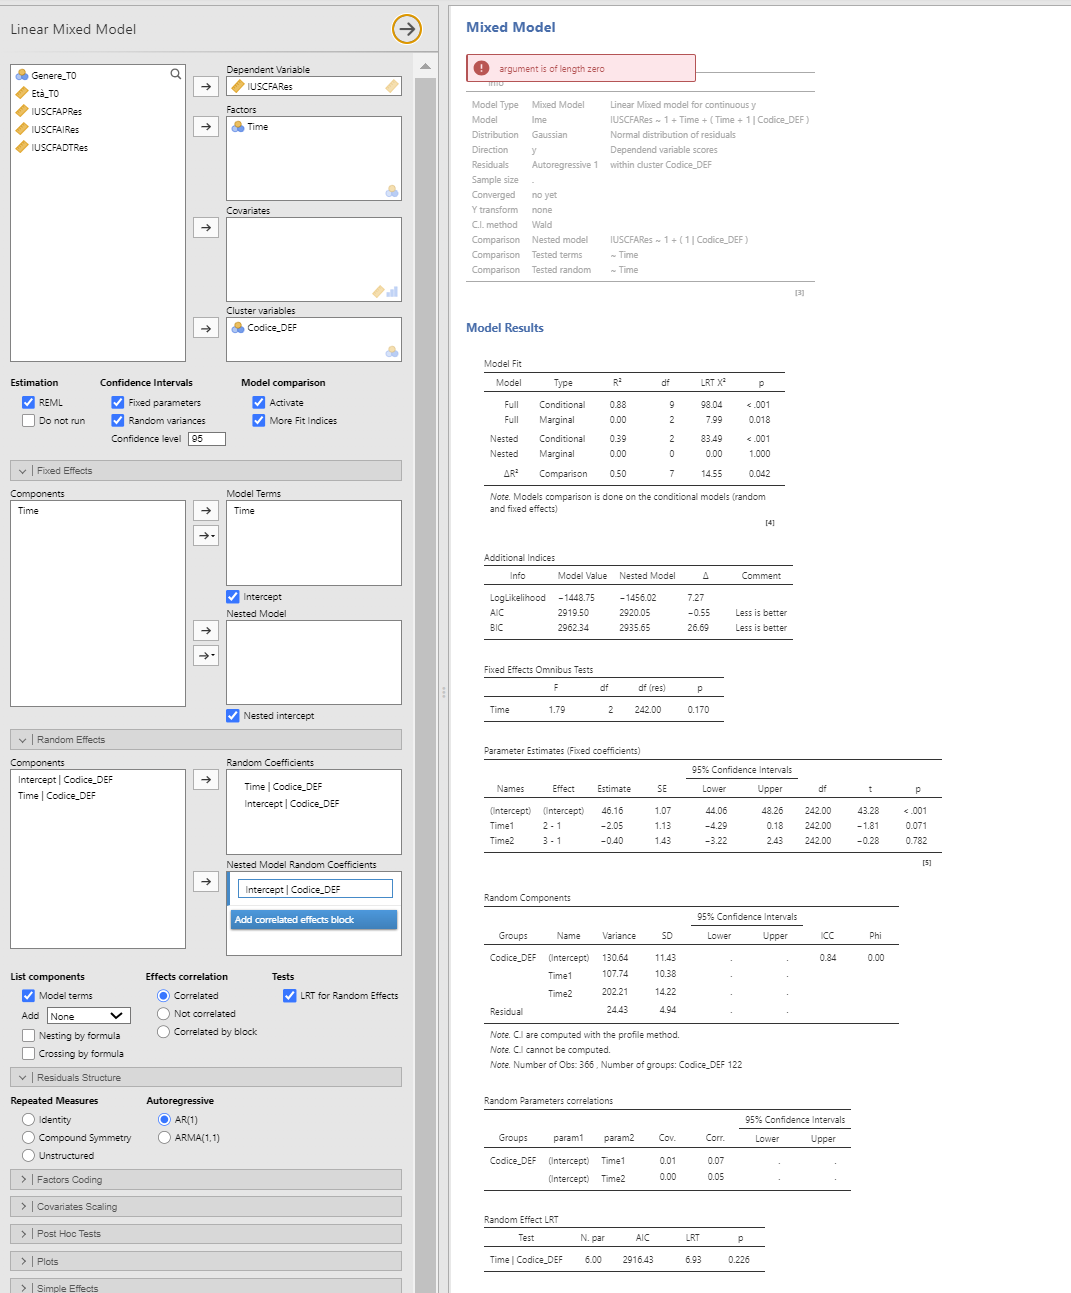Click the arrow beside the Covariates box
This screenshot has width=1071, height=1293.
(x=205, y=227)
